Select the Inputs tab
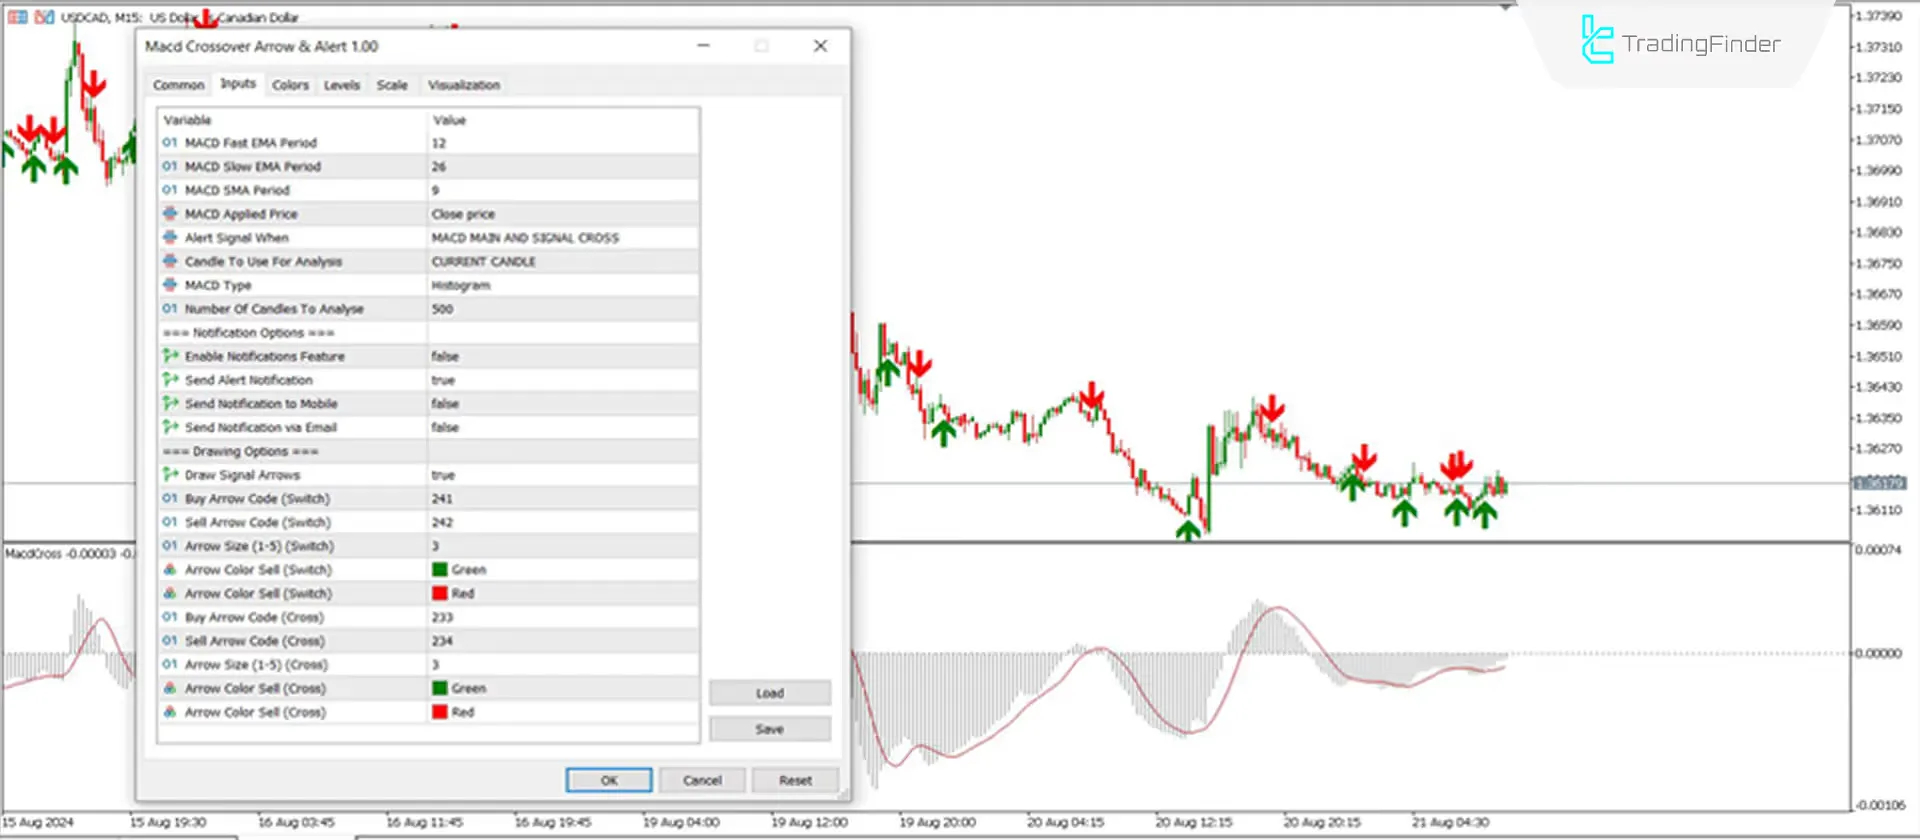 [238, 84]
